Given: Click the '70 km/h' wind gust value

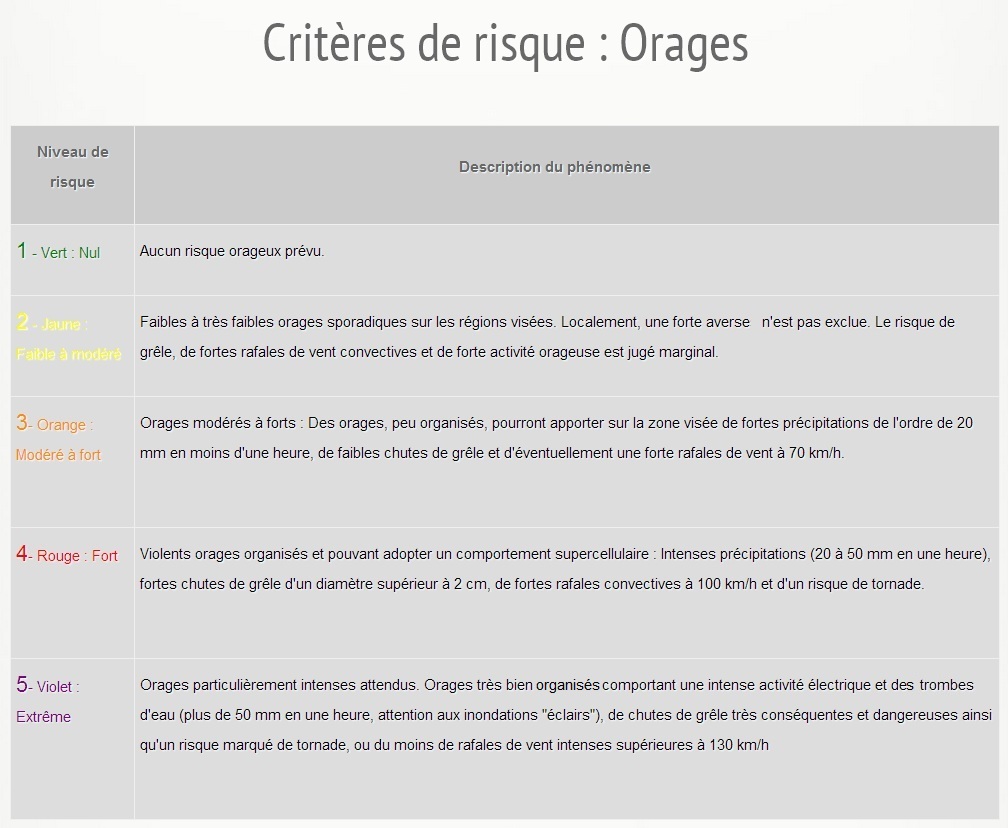Looking at the screenshot, I should 817,453.
